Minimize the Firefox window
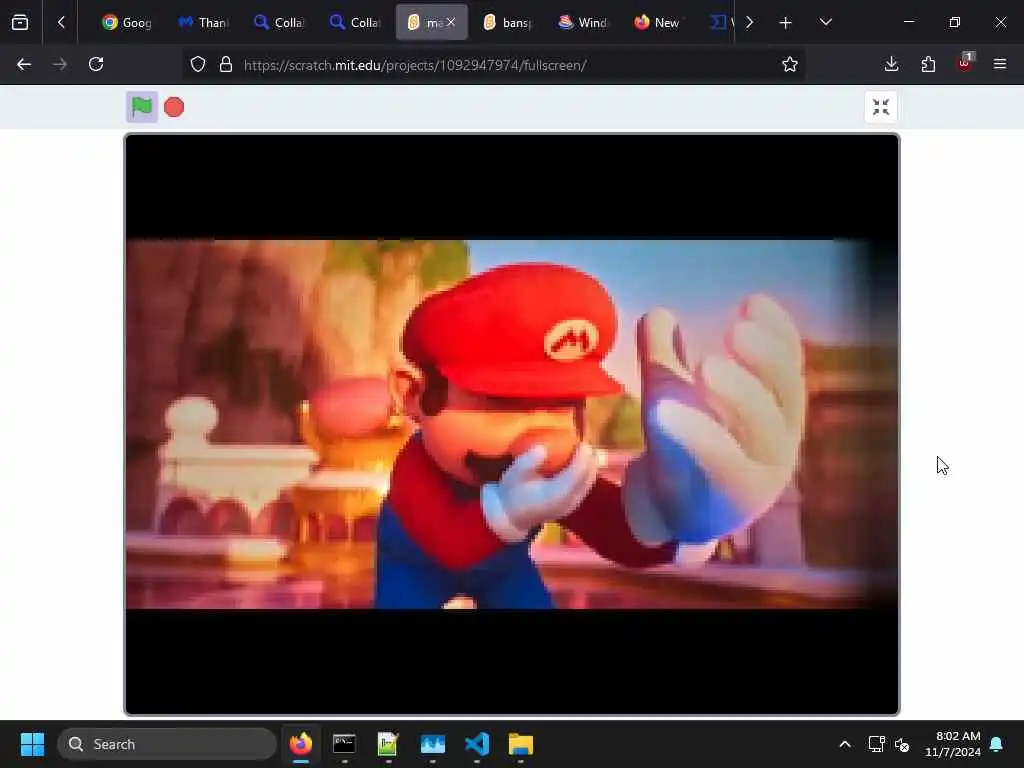Image resolution: width=1024 pixels, height=768 pixels. [908, 22]
